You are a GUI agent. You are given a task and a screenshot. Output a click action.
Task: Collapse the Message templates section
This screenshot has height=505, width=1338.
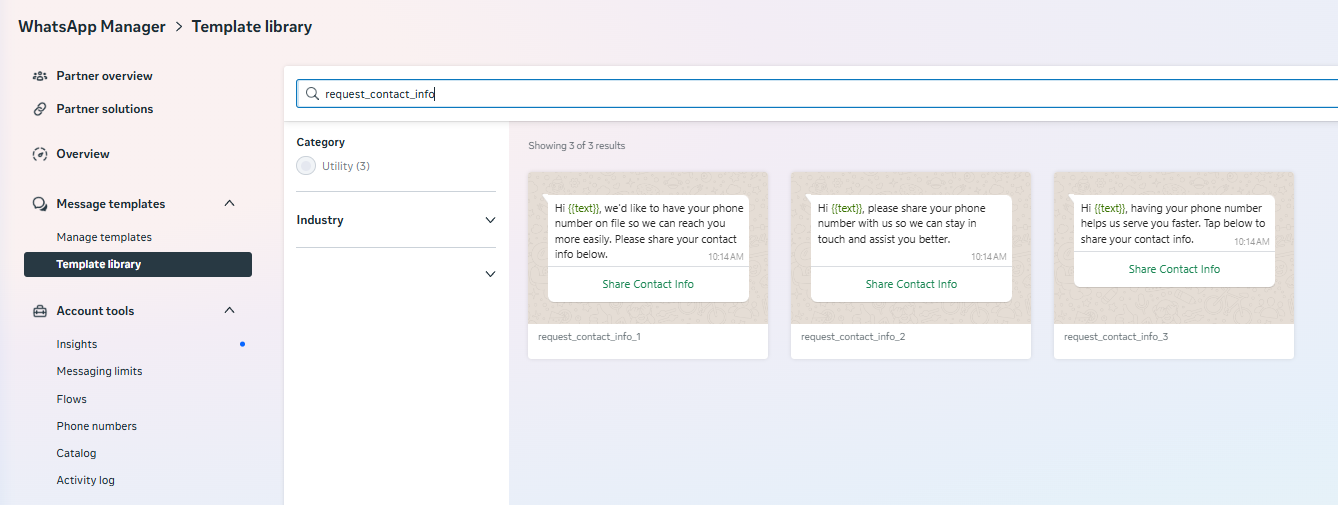[x=229, y=204]
